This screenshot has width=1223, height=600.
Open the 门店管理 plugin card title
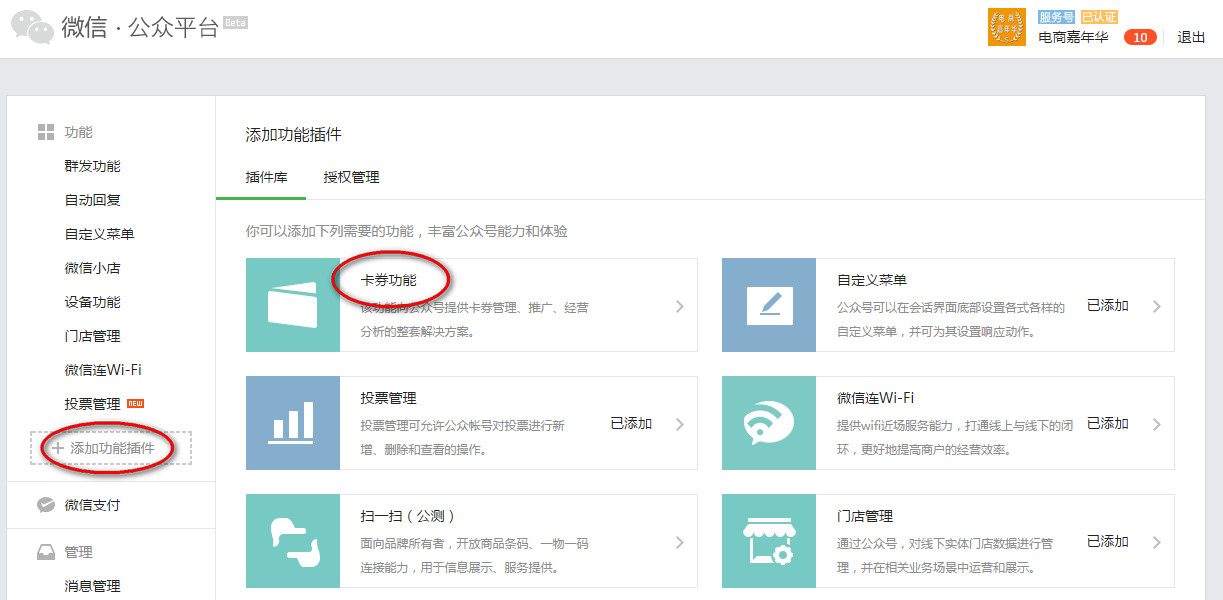865,516
